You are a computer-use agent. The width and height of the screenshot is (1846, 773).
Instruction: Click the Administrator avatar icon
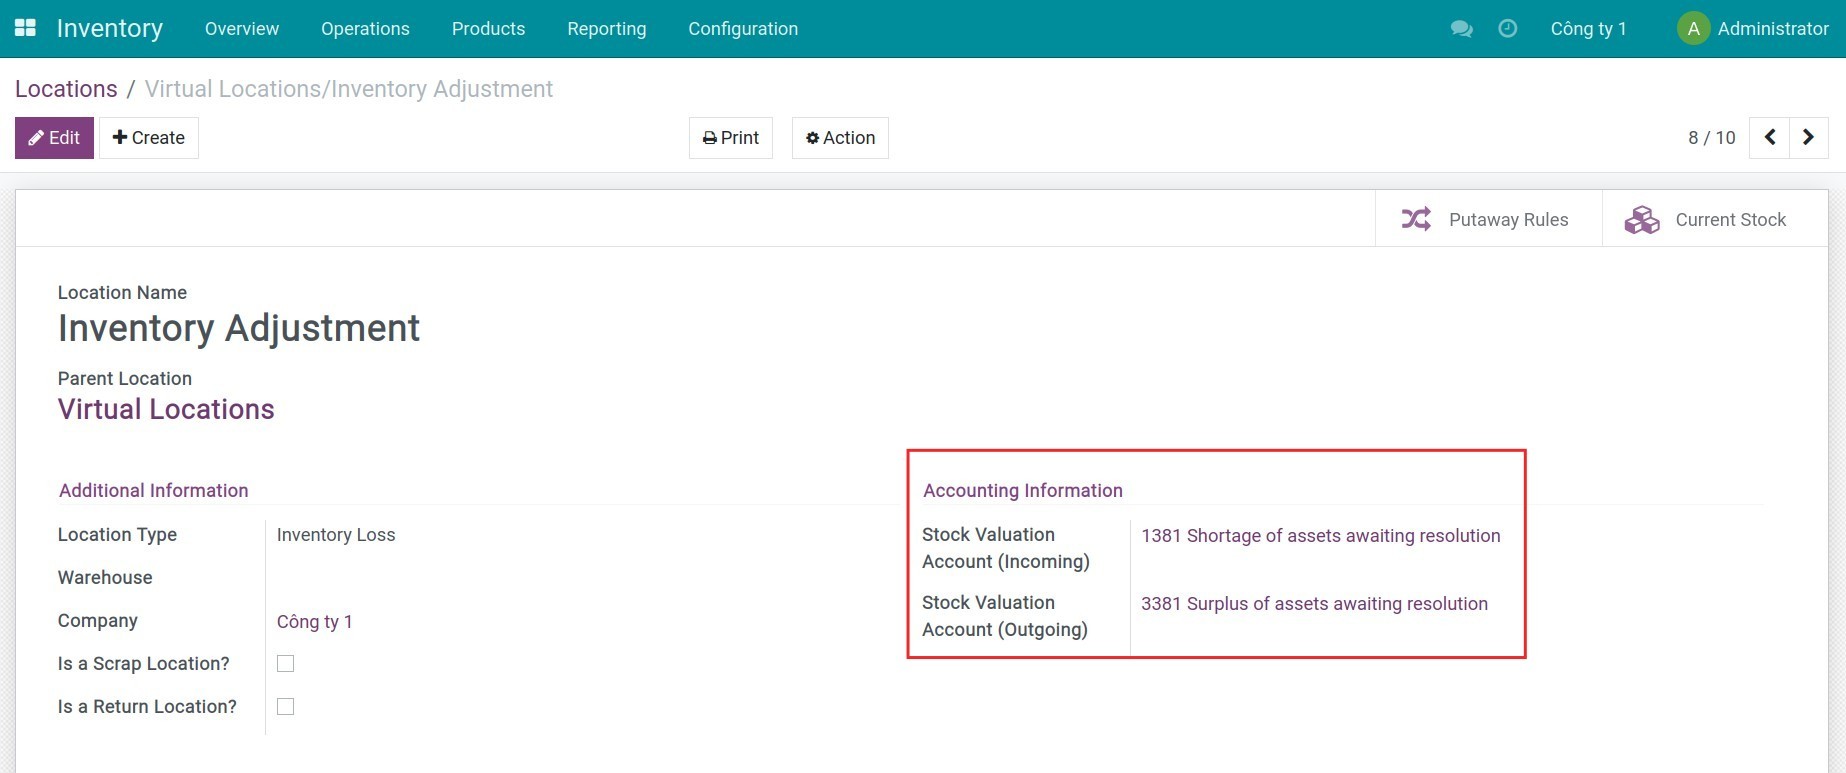coord(1692,29)
